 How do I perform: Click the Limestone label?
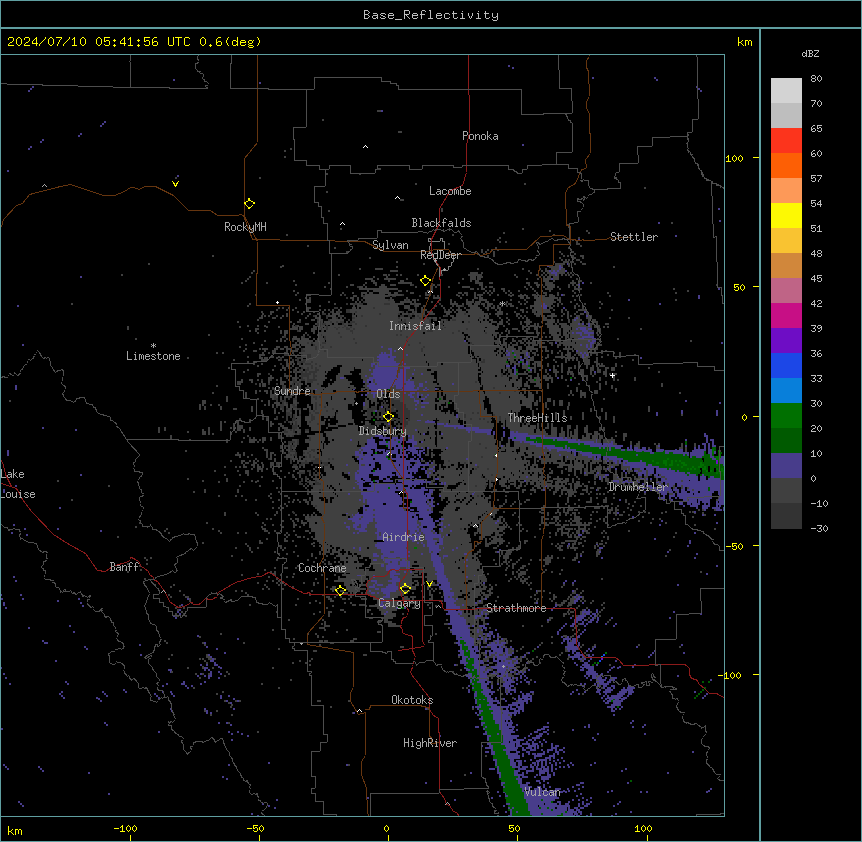pos(153,356)
